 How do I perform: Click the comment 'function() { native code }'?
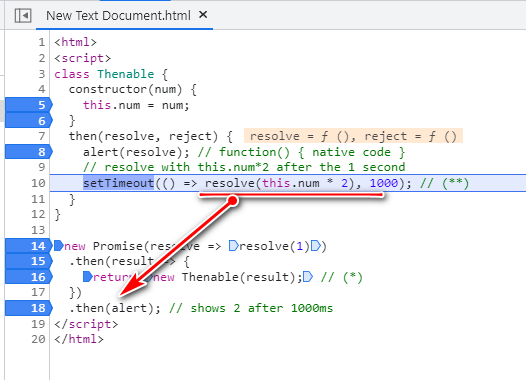point(301,152)
